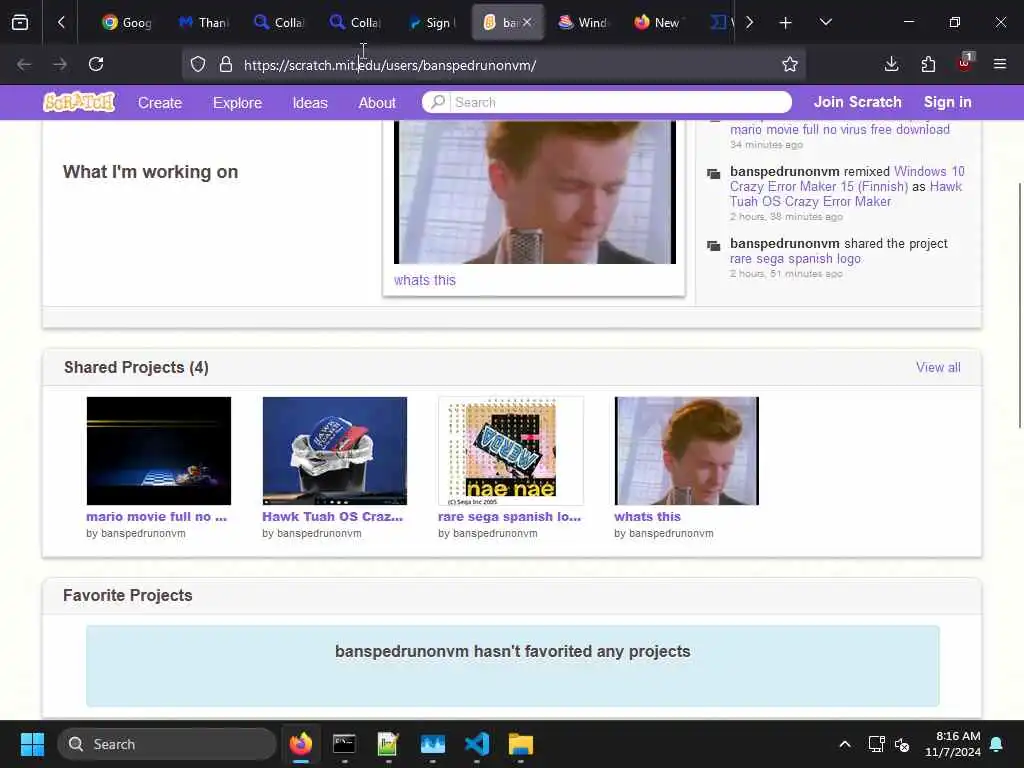Open the extensions puzzle icon
The height and width of the screenshot is (768, 1024).
(x=928, y=64)
